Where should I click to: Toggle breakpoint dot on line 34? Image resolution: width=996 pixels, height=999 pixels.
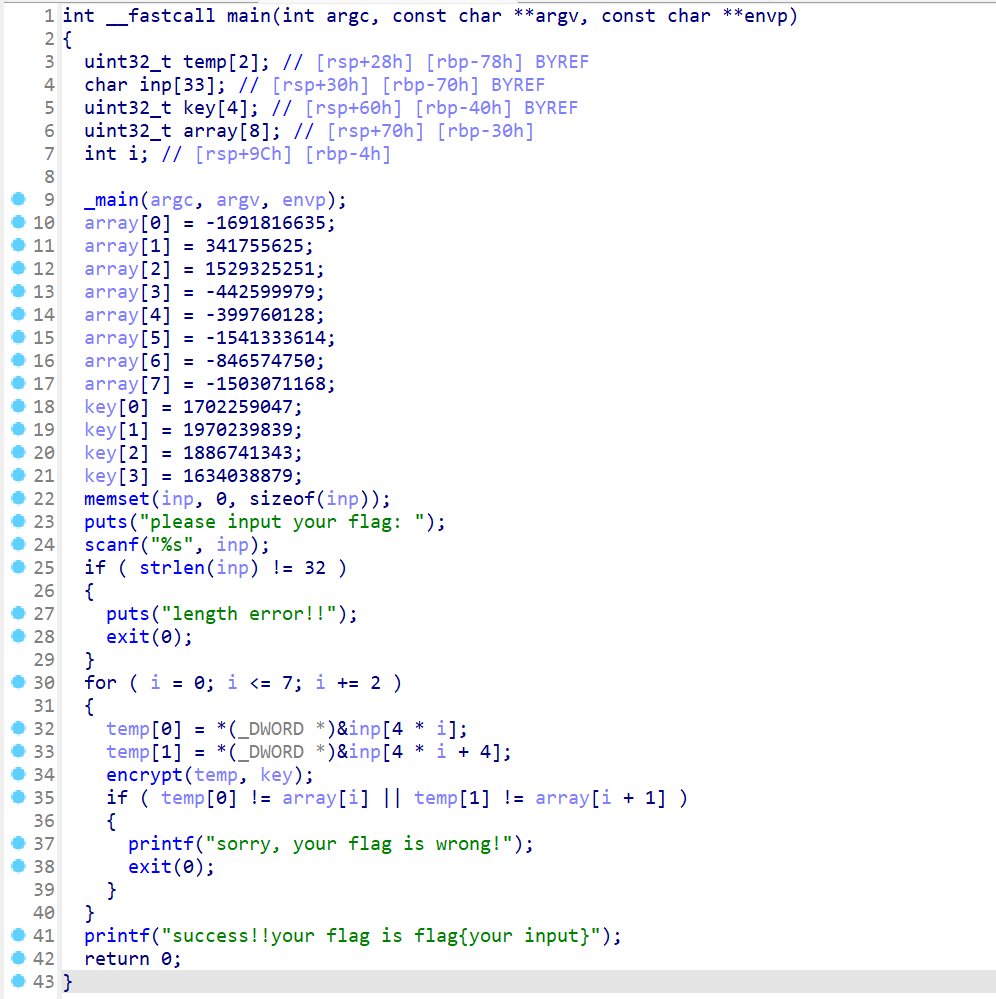coord(18,774)
